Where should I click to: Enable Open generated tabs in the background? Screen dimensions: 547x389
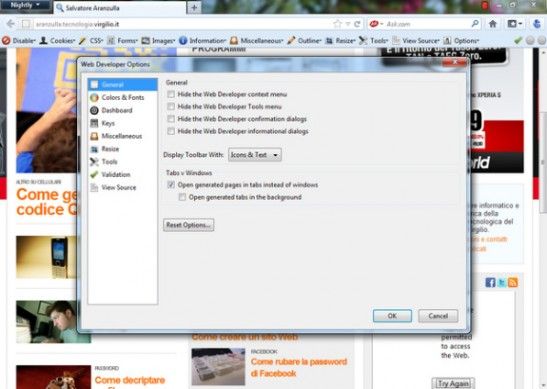(x=182, y=197)
